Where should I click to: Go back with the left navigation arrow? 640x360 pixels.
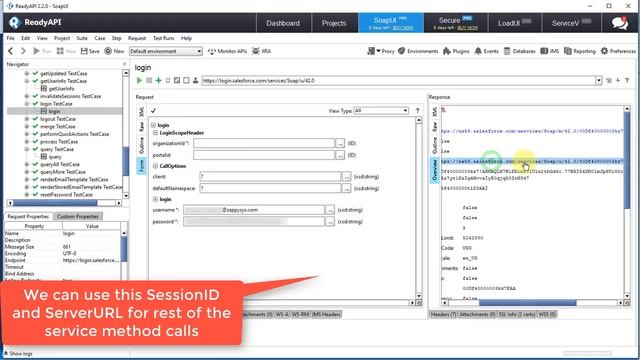pos(11,51)
